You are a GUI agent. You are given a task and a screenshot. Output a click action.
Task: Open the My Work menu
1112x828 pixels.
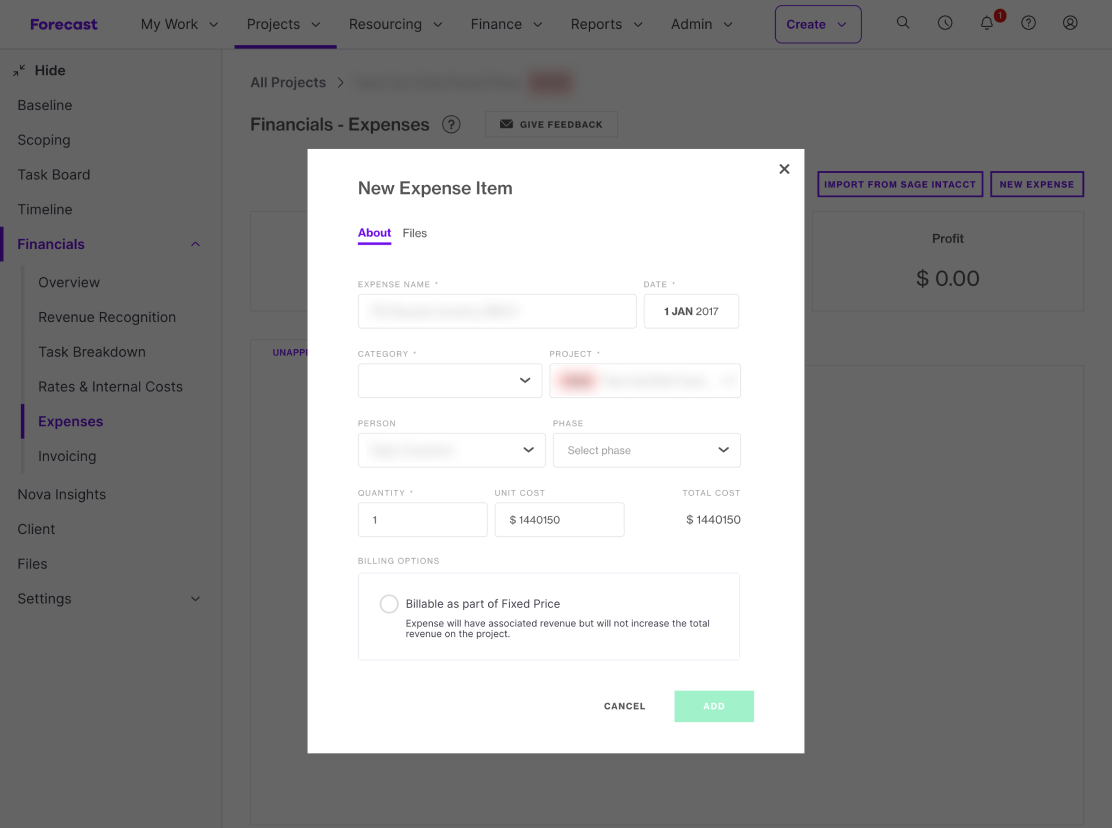point(179,24)
